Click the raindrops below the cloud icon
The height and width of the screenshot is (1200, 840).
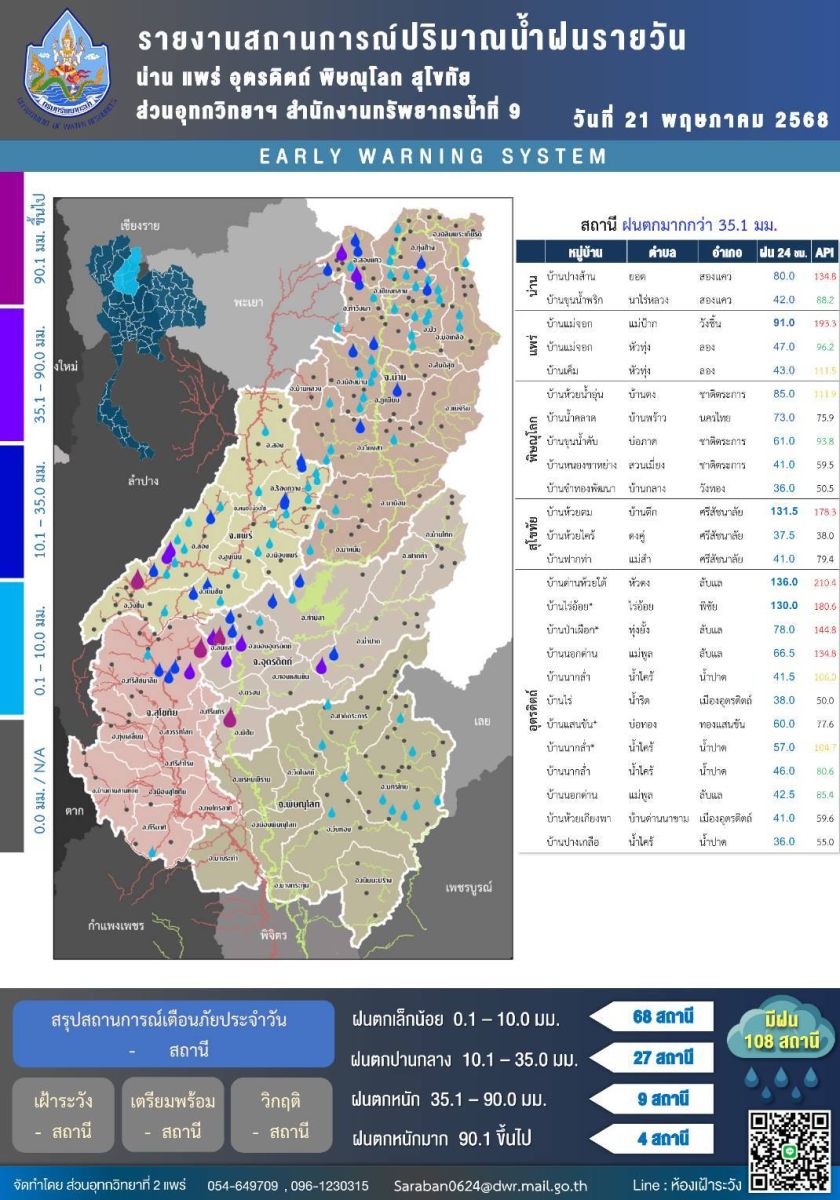point(787,1079)
